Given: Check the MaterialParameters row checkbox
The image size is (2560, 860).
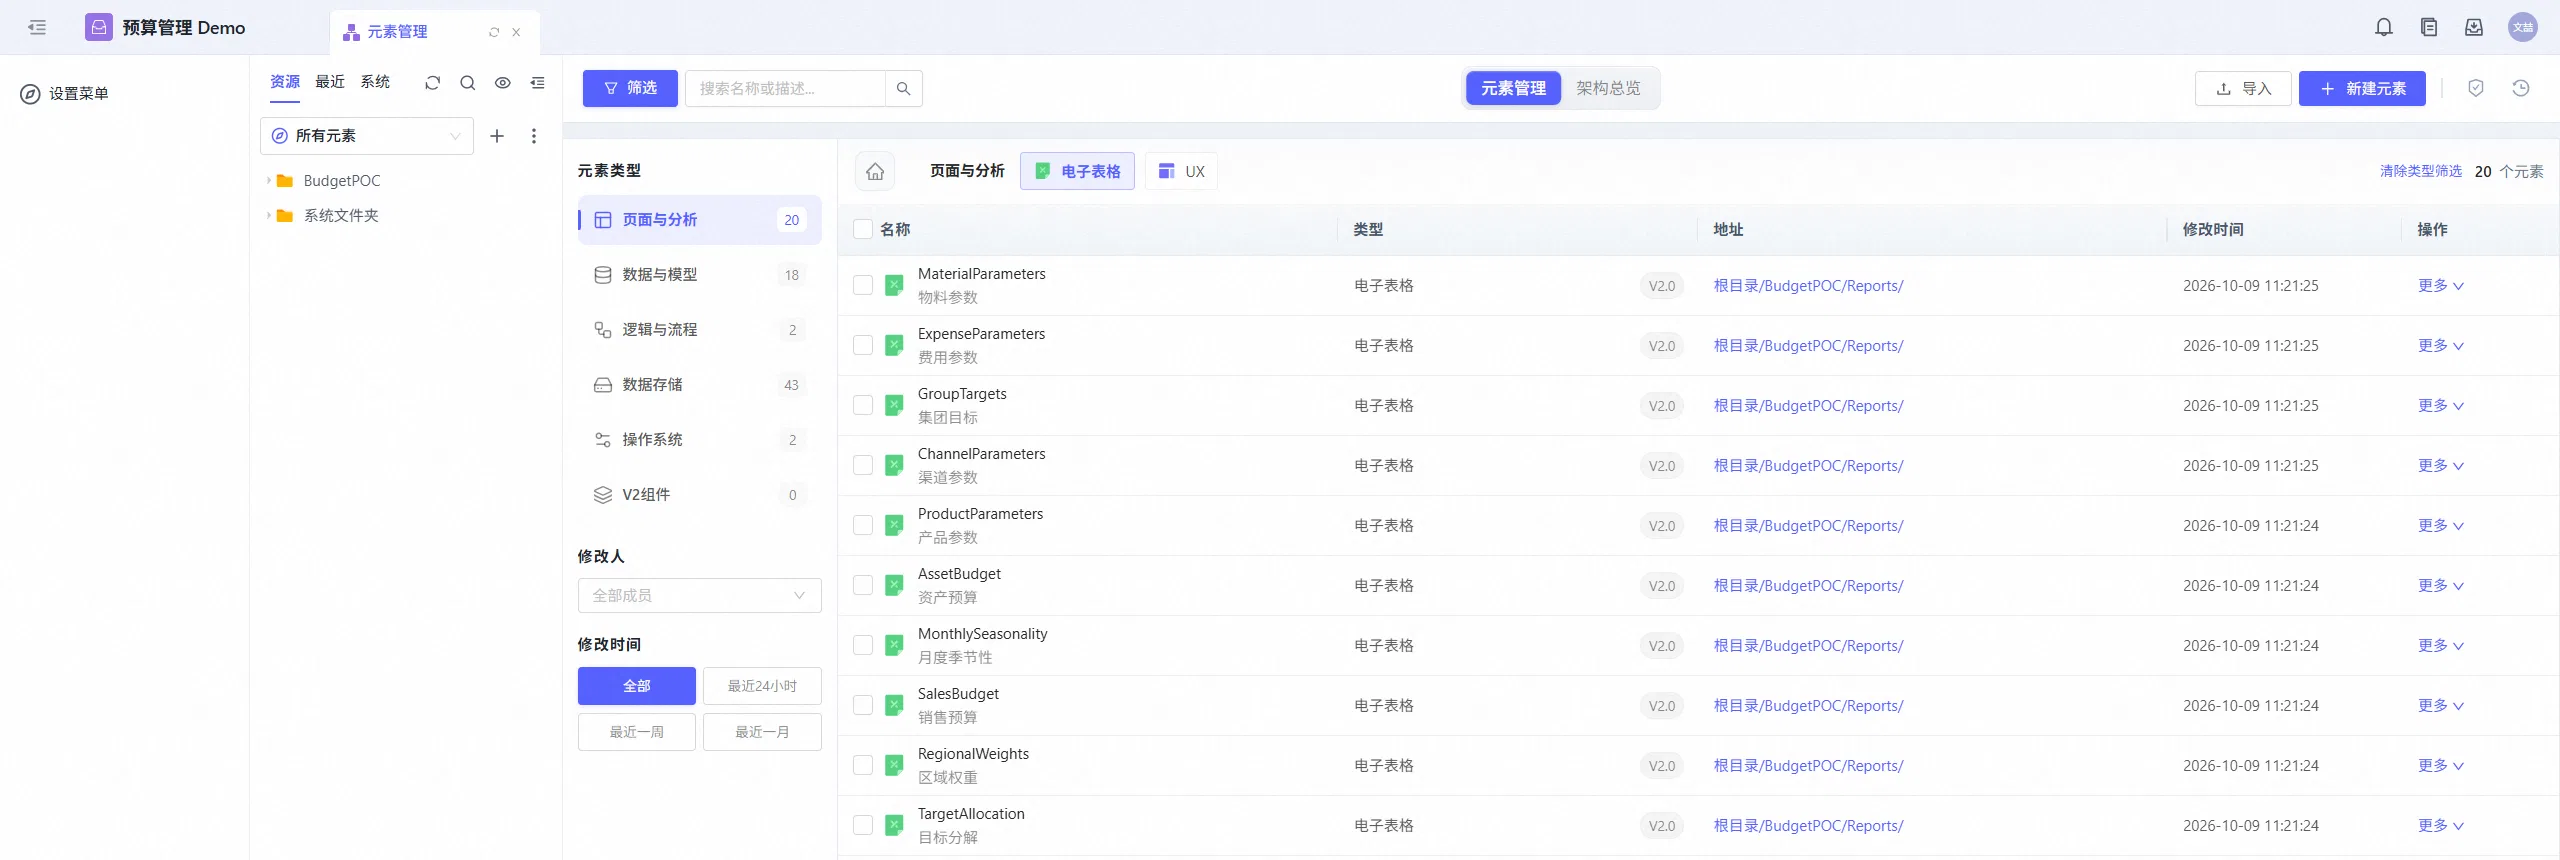Looking at the screenshot, I should (x=863, y=286).
